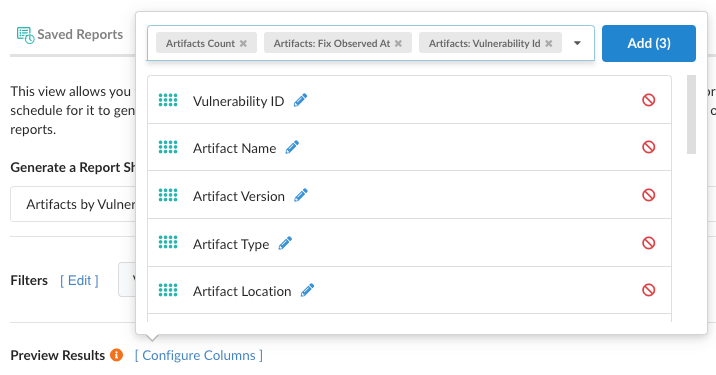This screenshot has height=375, width=716.
Task: Click the Add (3) button
Action: pos(648,43)
